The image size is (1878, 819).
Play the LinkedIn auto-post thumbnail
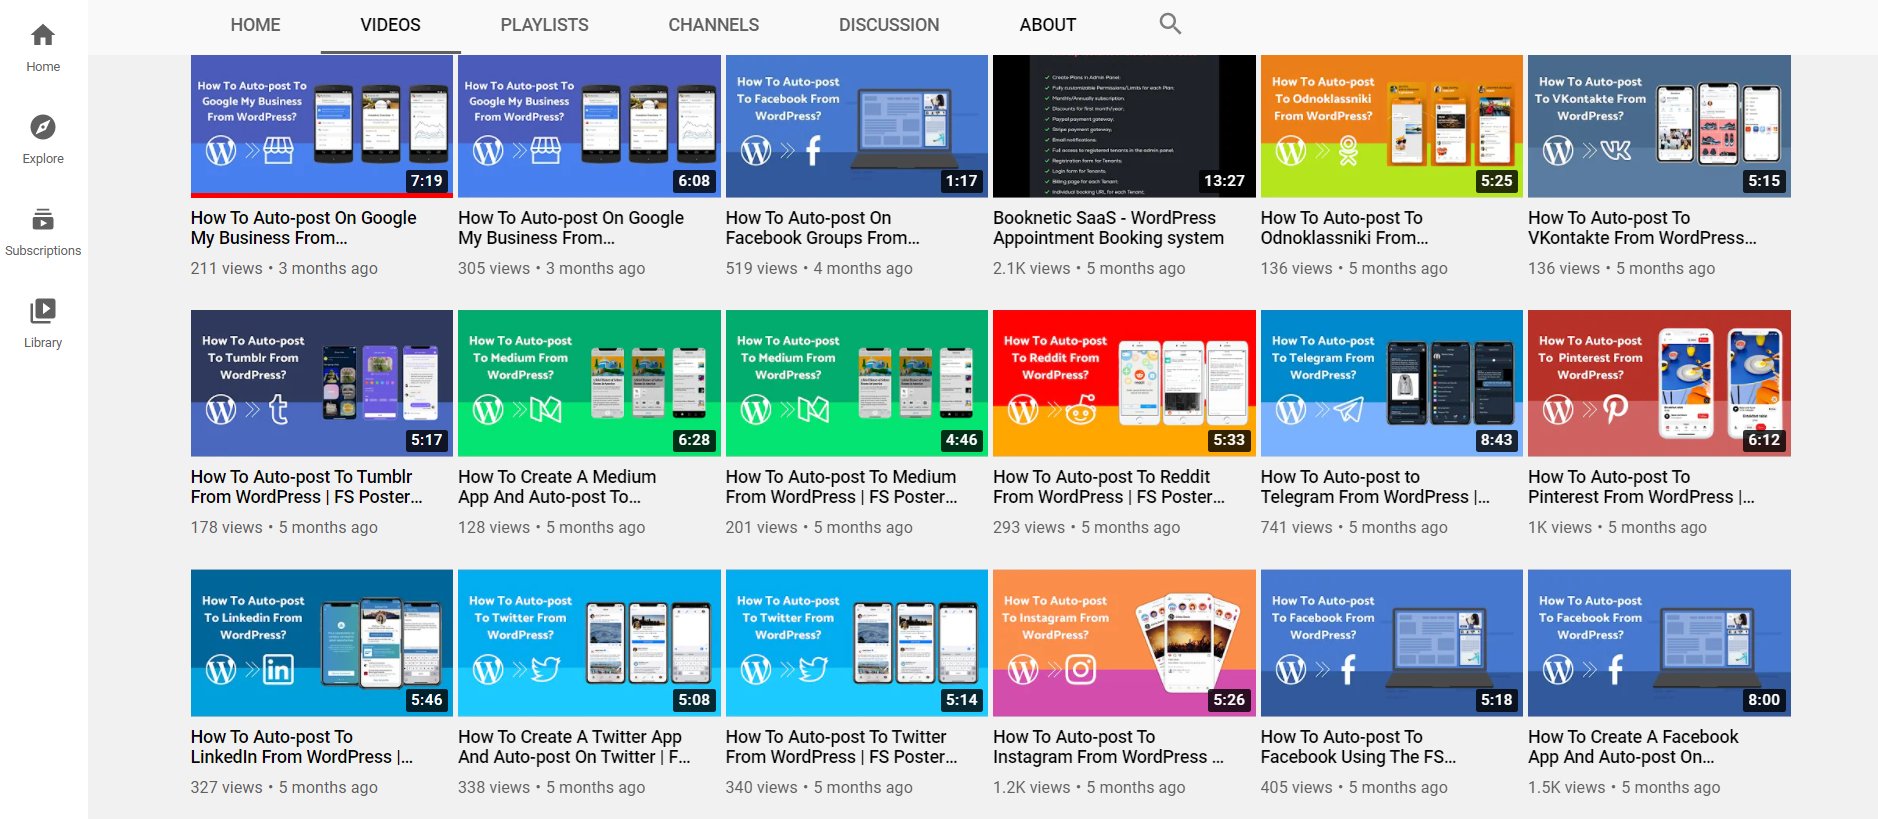coord(322,643)
